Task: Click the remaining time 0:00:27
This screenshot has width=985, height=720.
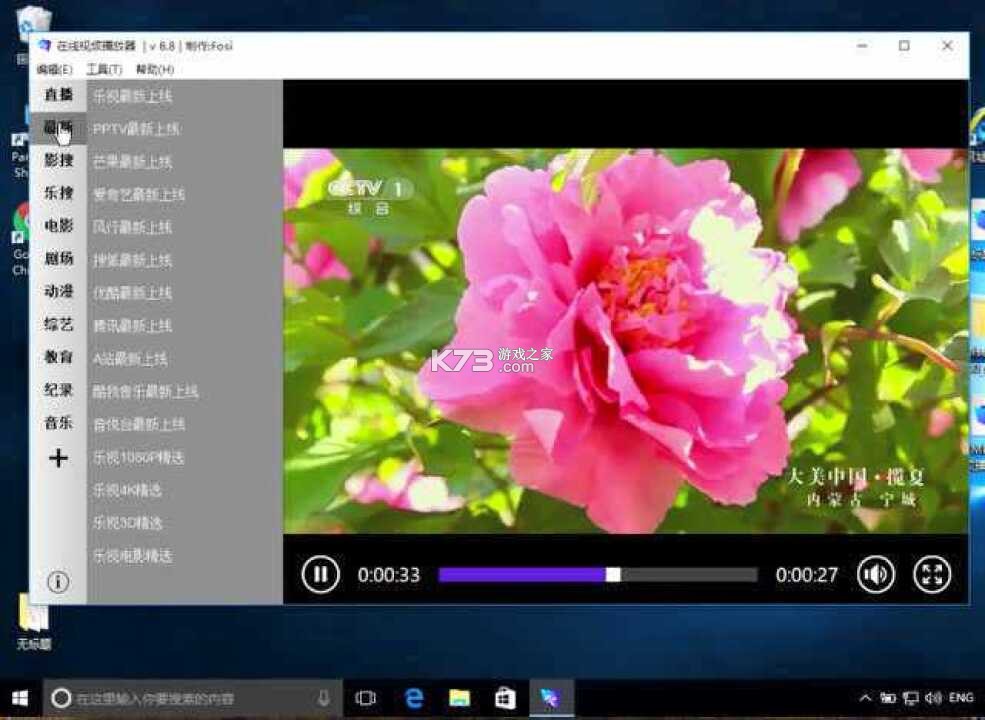Action: pyautogui.click(x=807, y=575)
